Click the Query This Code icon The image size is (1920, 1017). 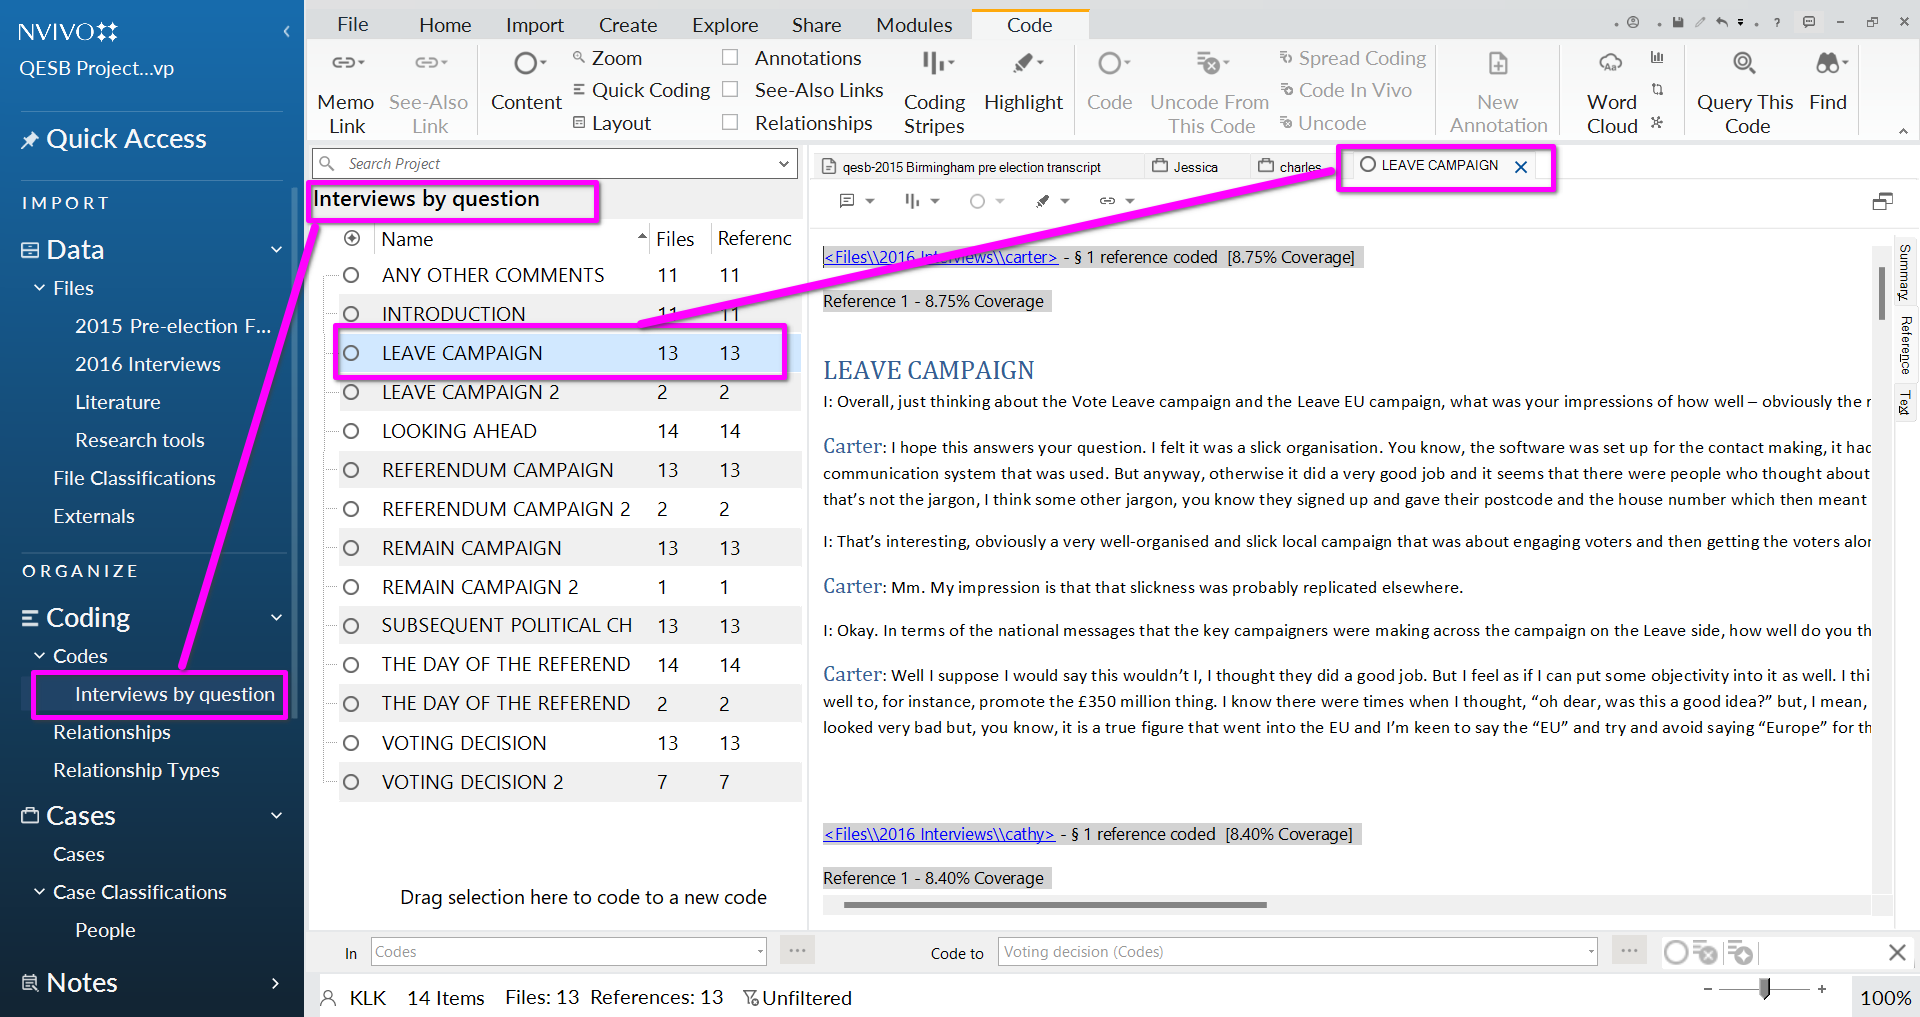click(1744, 64)
